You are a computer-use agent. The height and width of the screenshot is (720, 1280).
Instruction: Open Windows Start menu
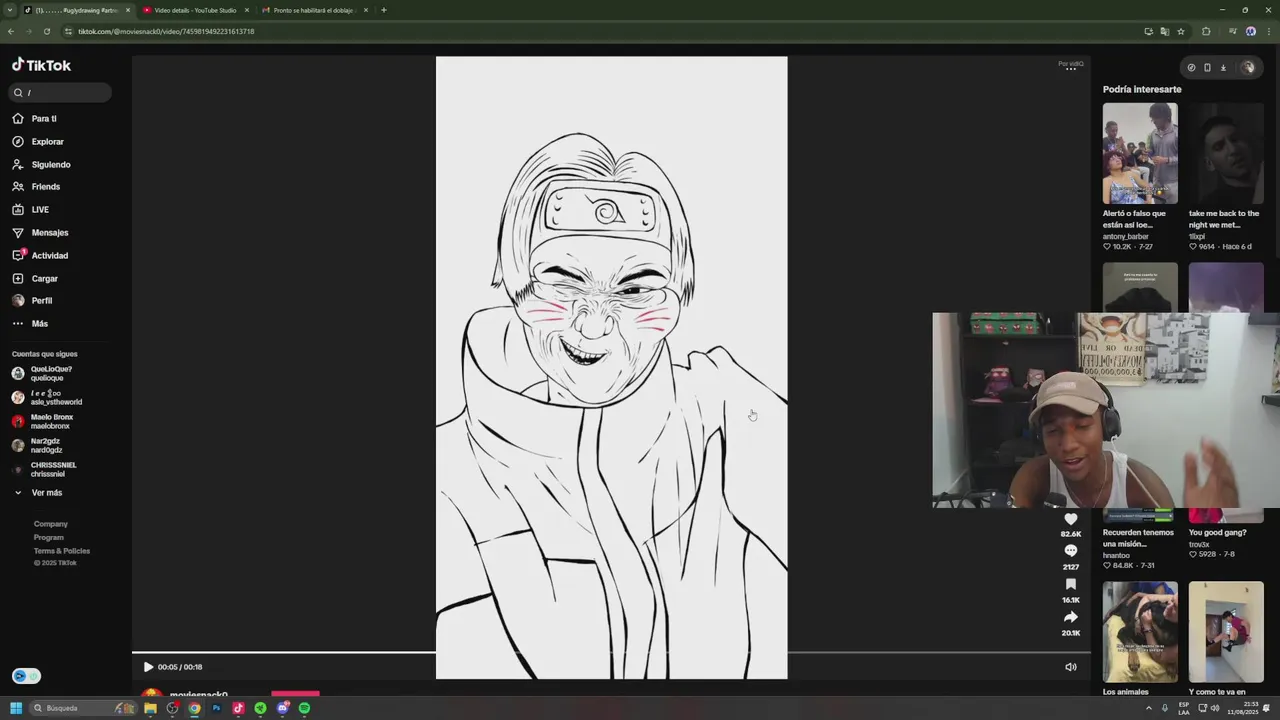[x=16, y=708]
